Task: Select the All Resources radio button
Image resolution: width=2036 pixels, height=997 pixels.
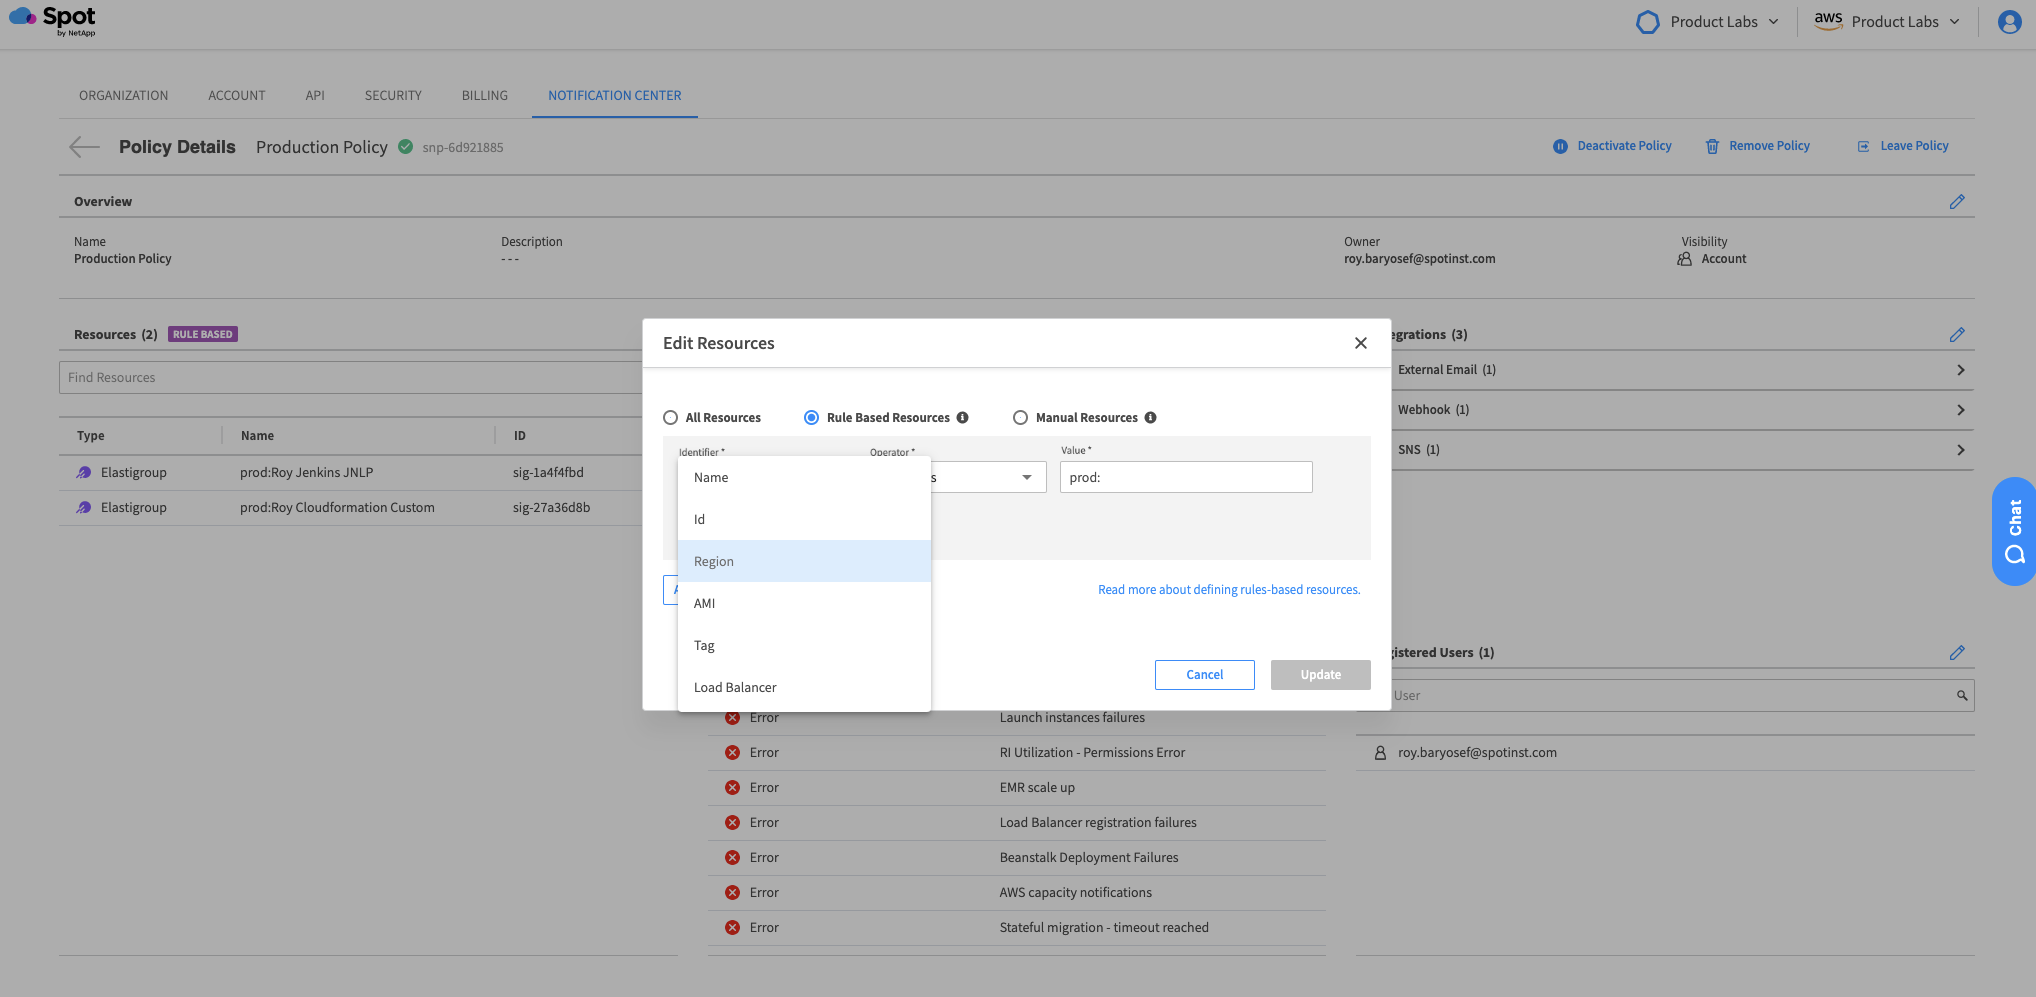Action: point(670,418)
